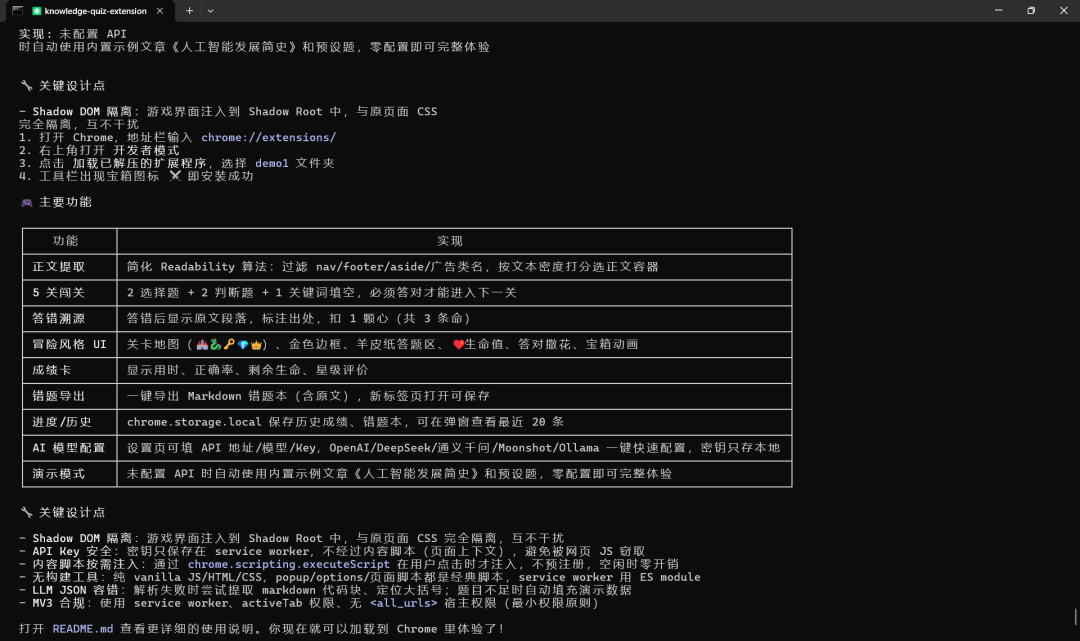The height and width of the screenshot is (641, 1080).
Task: Click the game controller emoji beside 主要功能
Action: coord(27,202)
